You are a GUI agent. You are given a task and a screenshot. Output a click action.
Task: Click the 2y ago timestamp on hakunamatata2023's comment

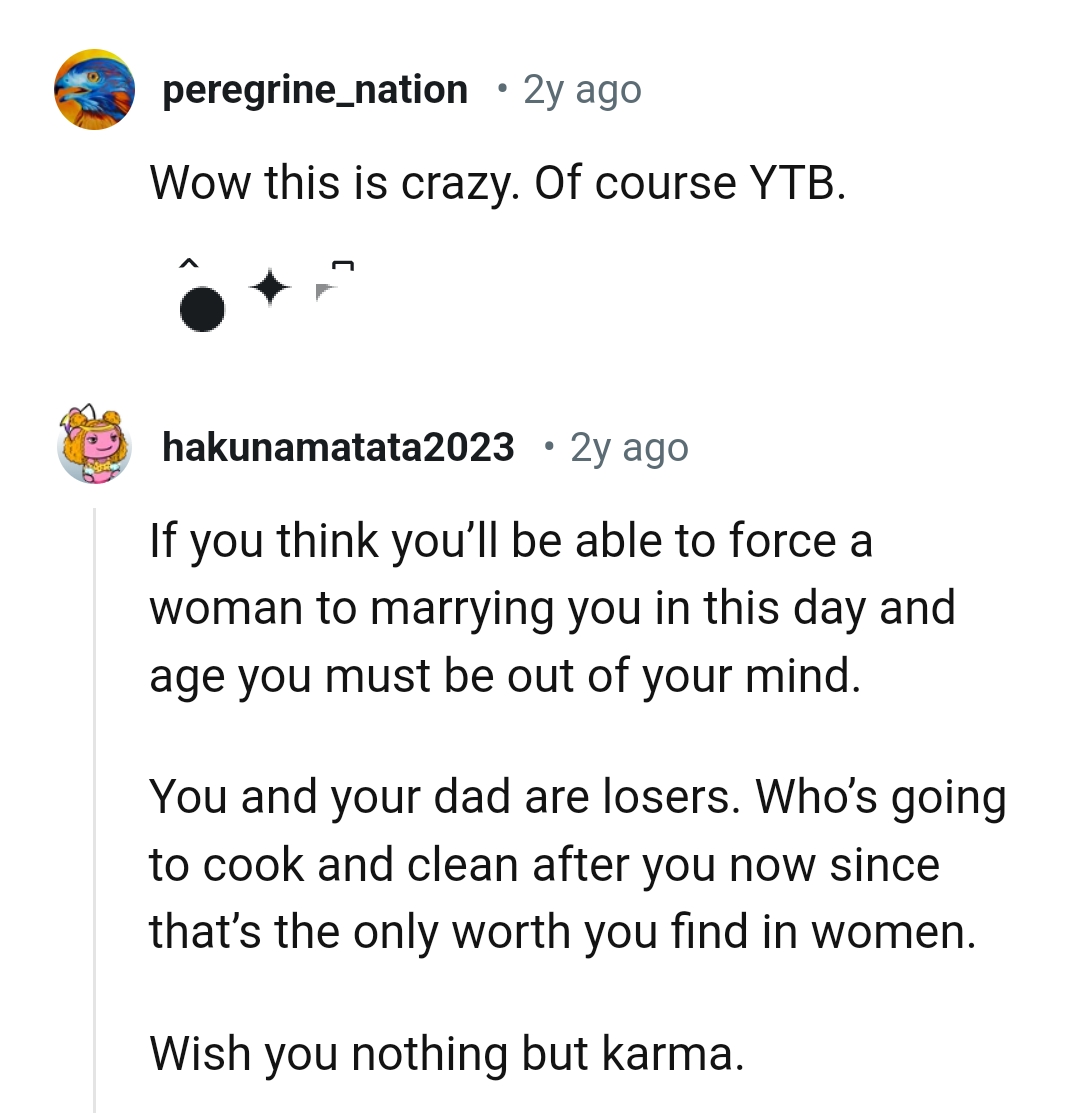(628, 446)
